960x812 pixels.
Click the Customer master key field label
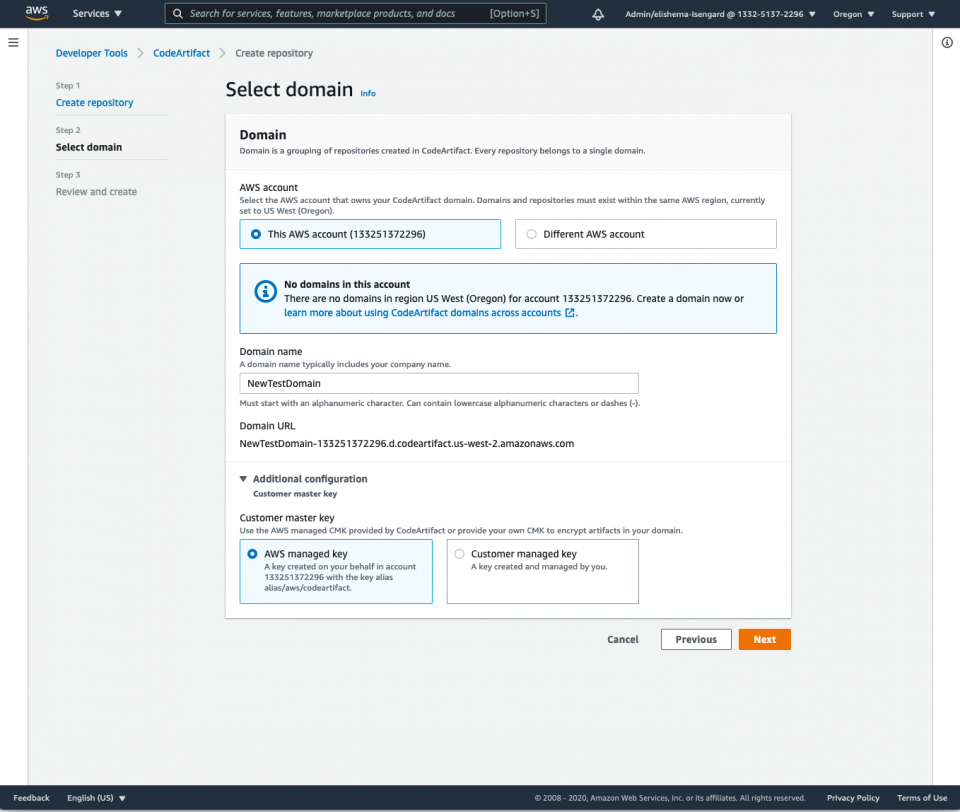coord(287,517)
